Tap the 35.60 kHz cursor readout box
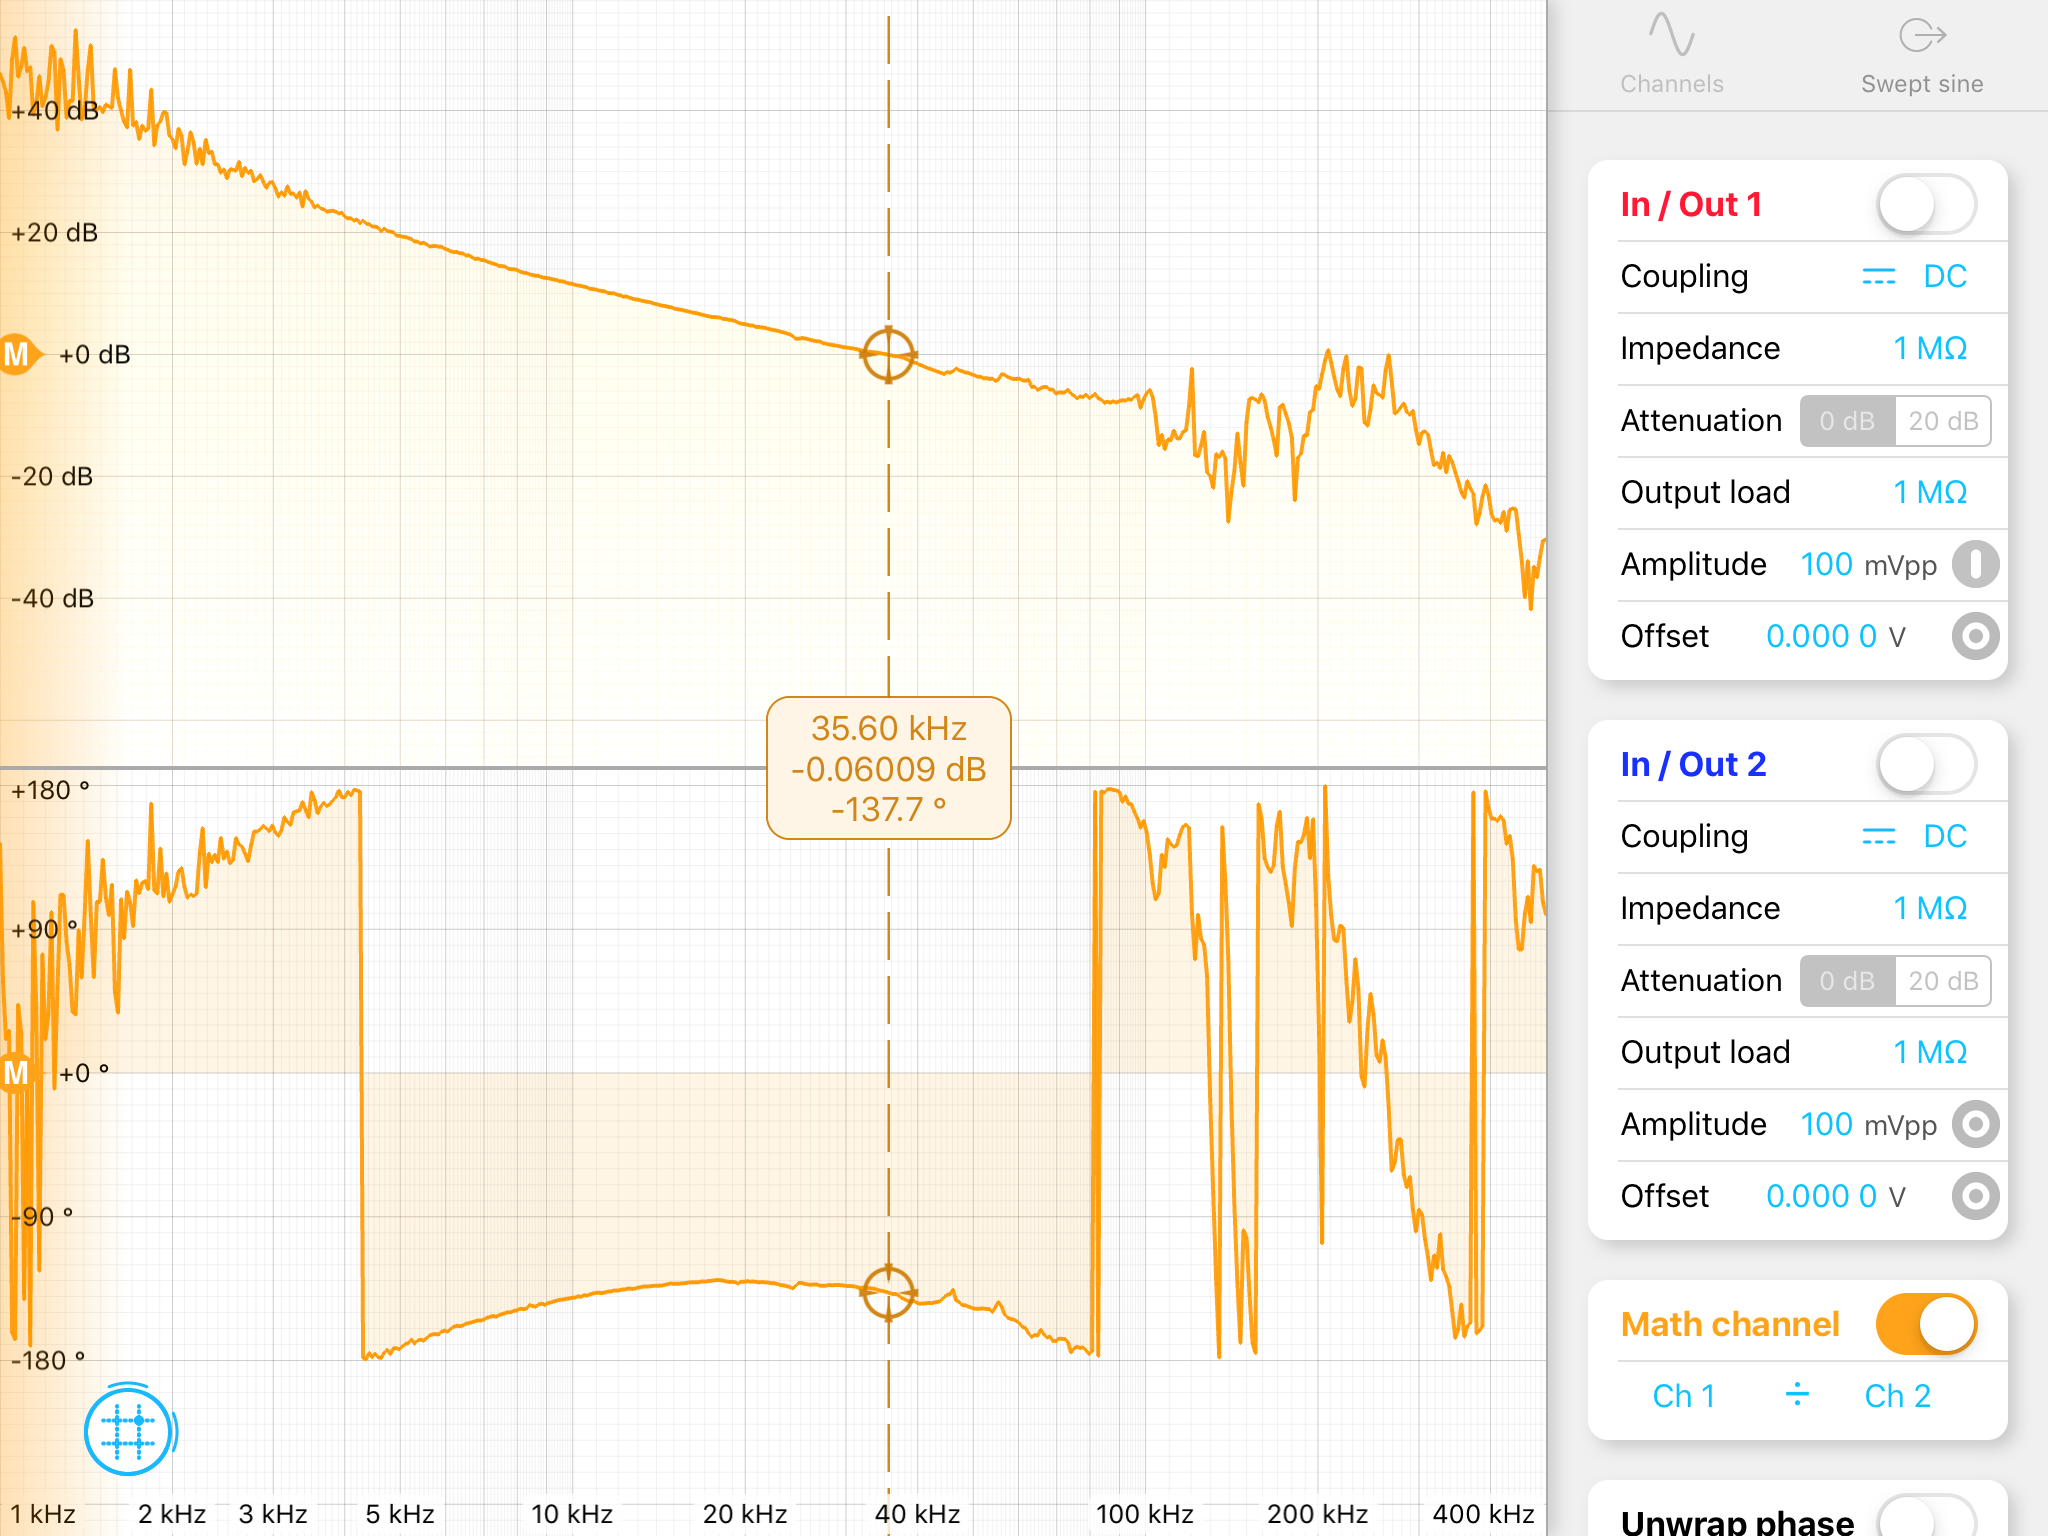The image size is (2048, 1536). [x=888, y=768]
